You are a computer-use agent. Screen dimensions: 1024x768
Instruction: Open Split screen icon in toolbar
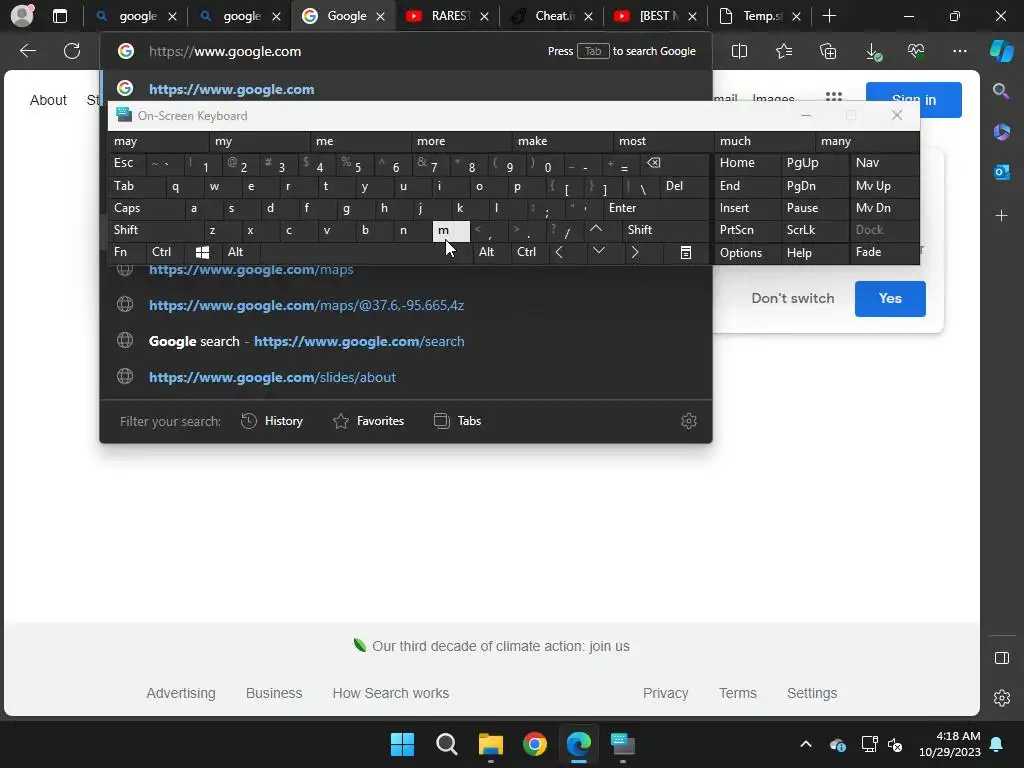(739, 51)
